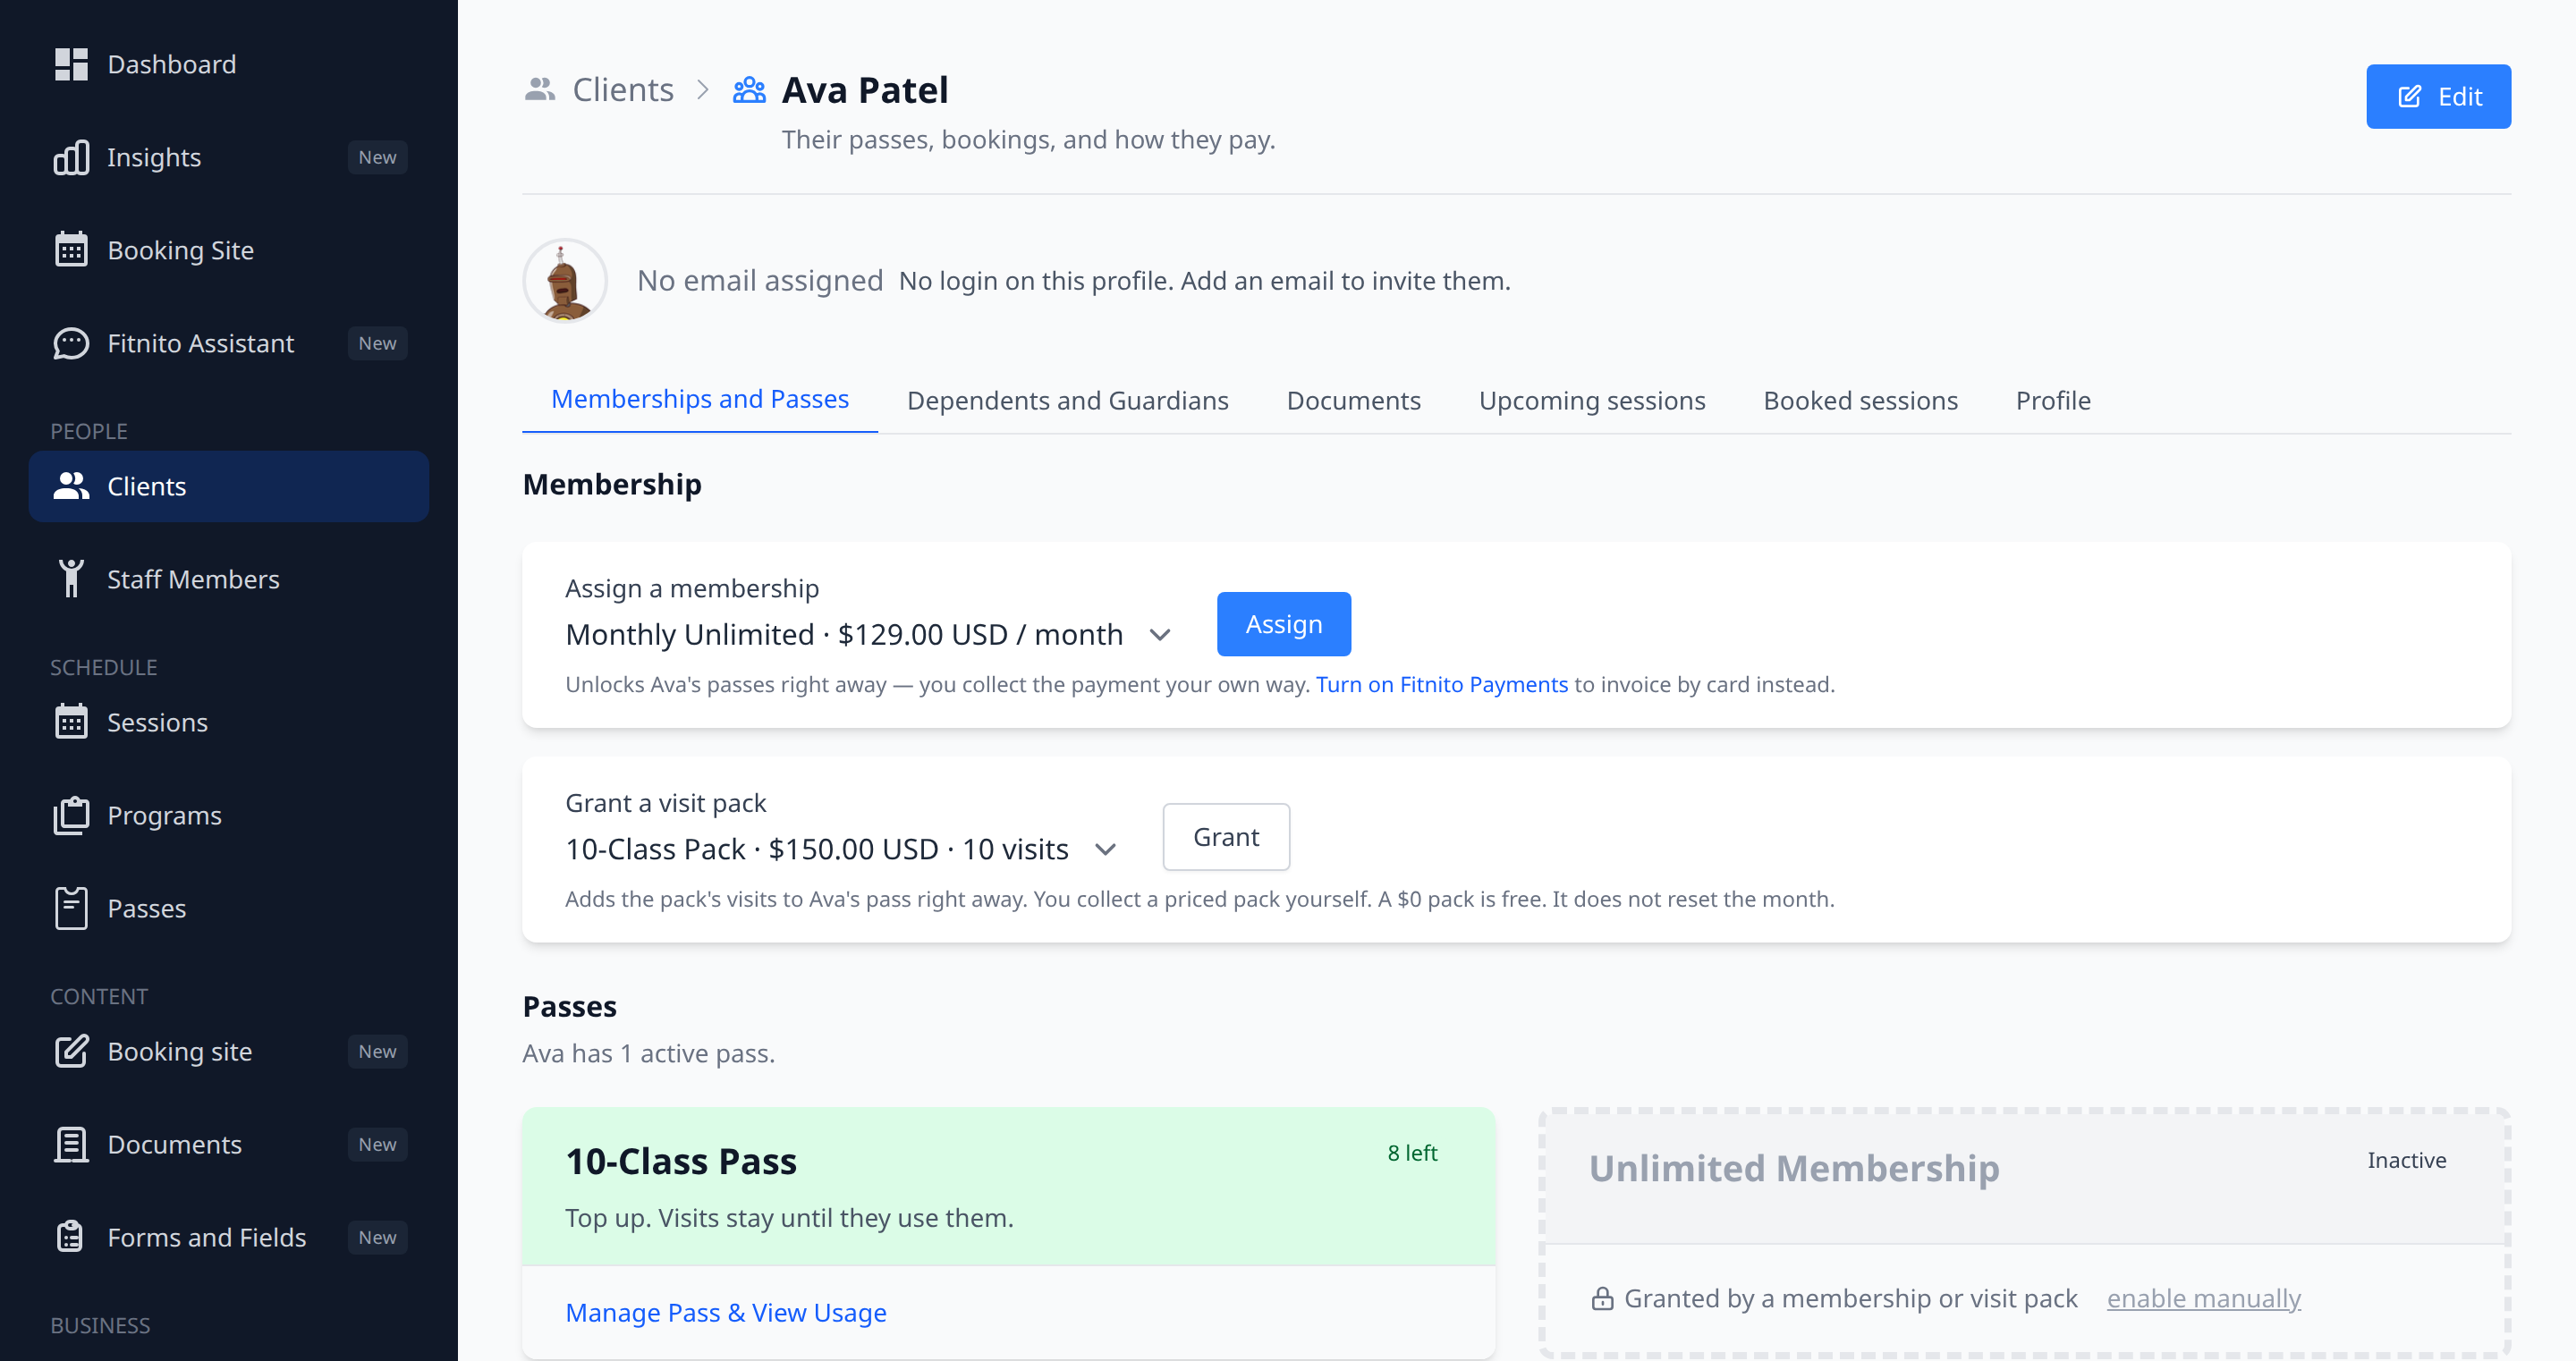
Task: Click the Edit button
Action: (2438, 96)
